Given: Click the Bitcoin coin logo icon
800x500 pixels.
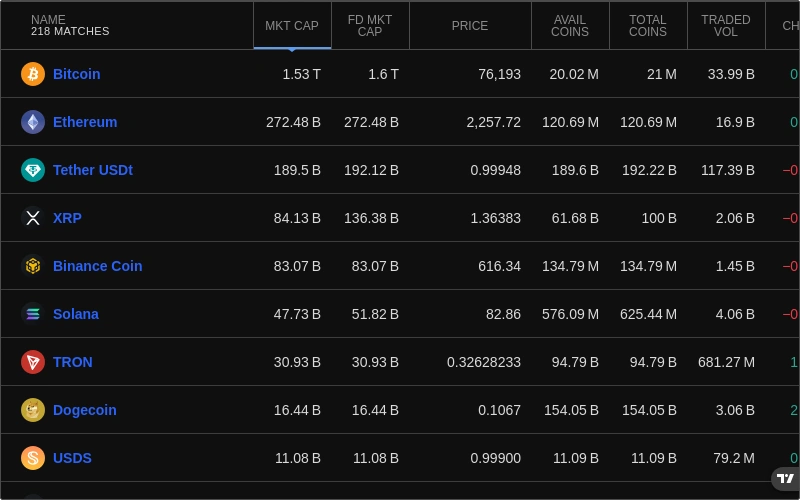Looking at the screenshot, I should click(33, 74).
